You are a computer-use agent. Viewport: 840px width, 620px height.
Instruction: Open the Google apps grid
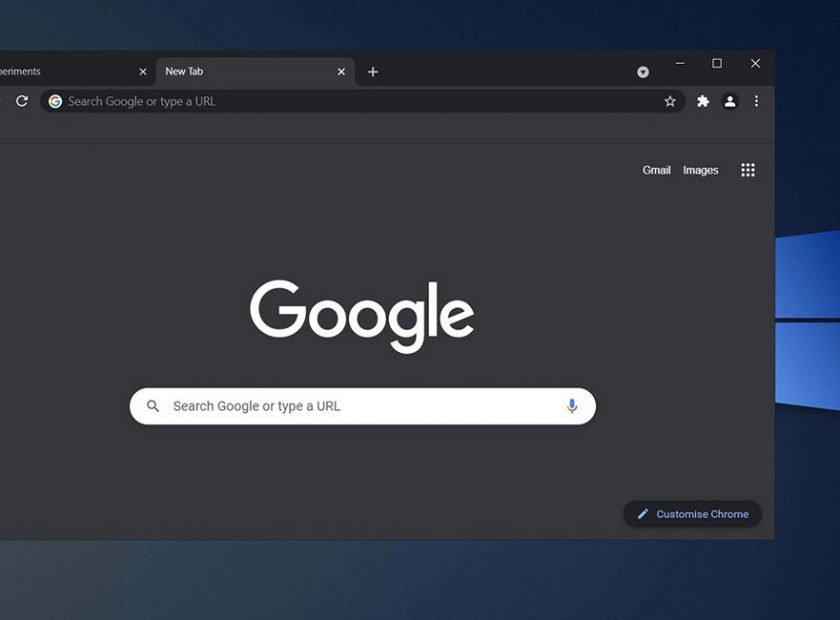pos(748,170)
